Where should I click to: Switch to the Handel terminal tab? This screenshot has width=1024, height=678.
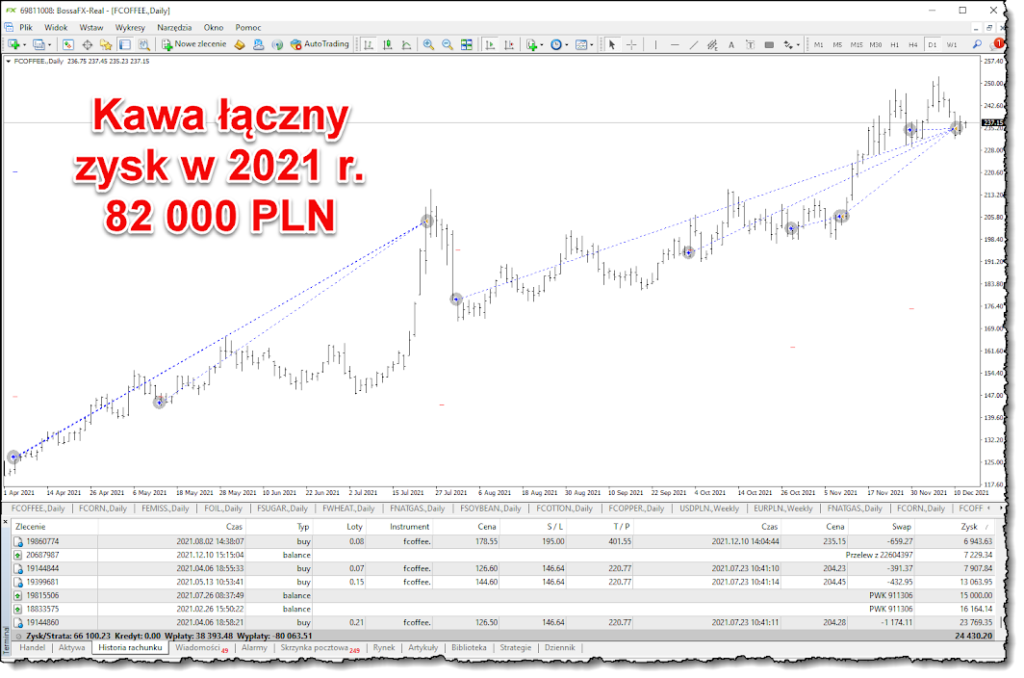click(x=33, y=648)
